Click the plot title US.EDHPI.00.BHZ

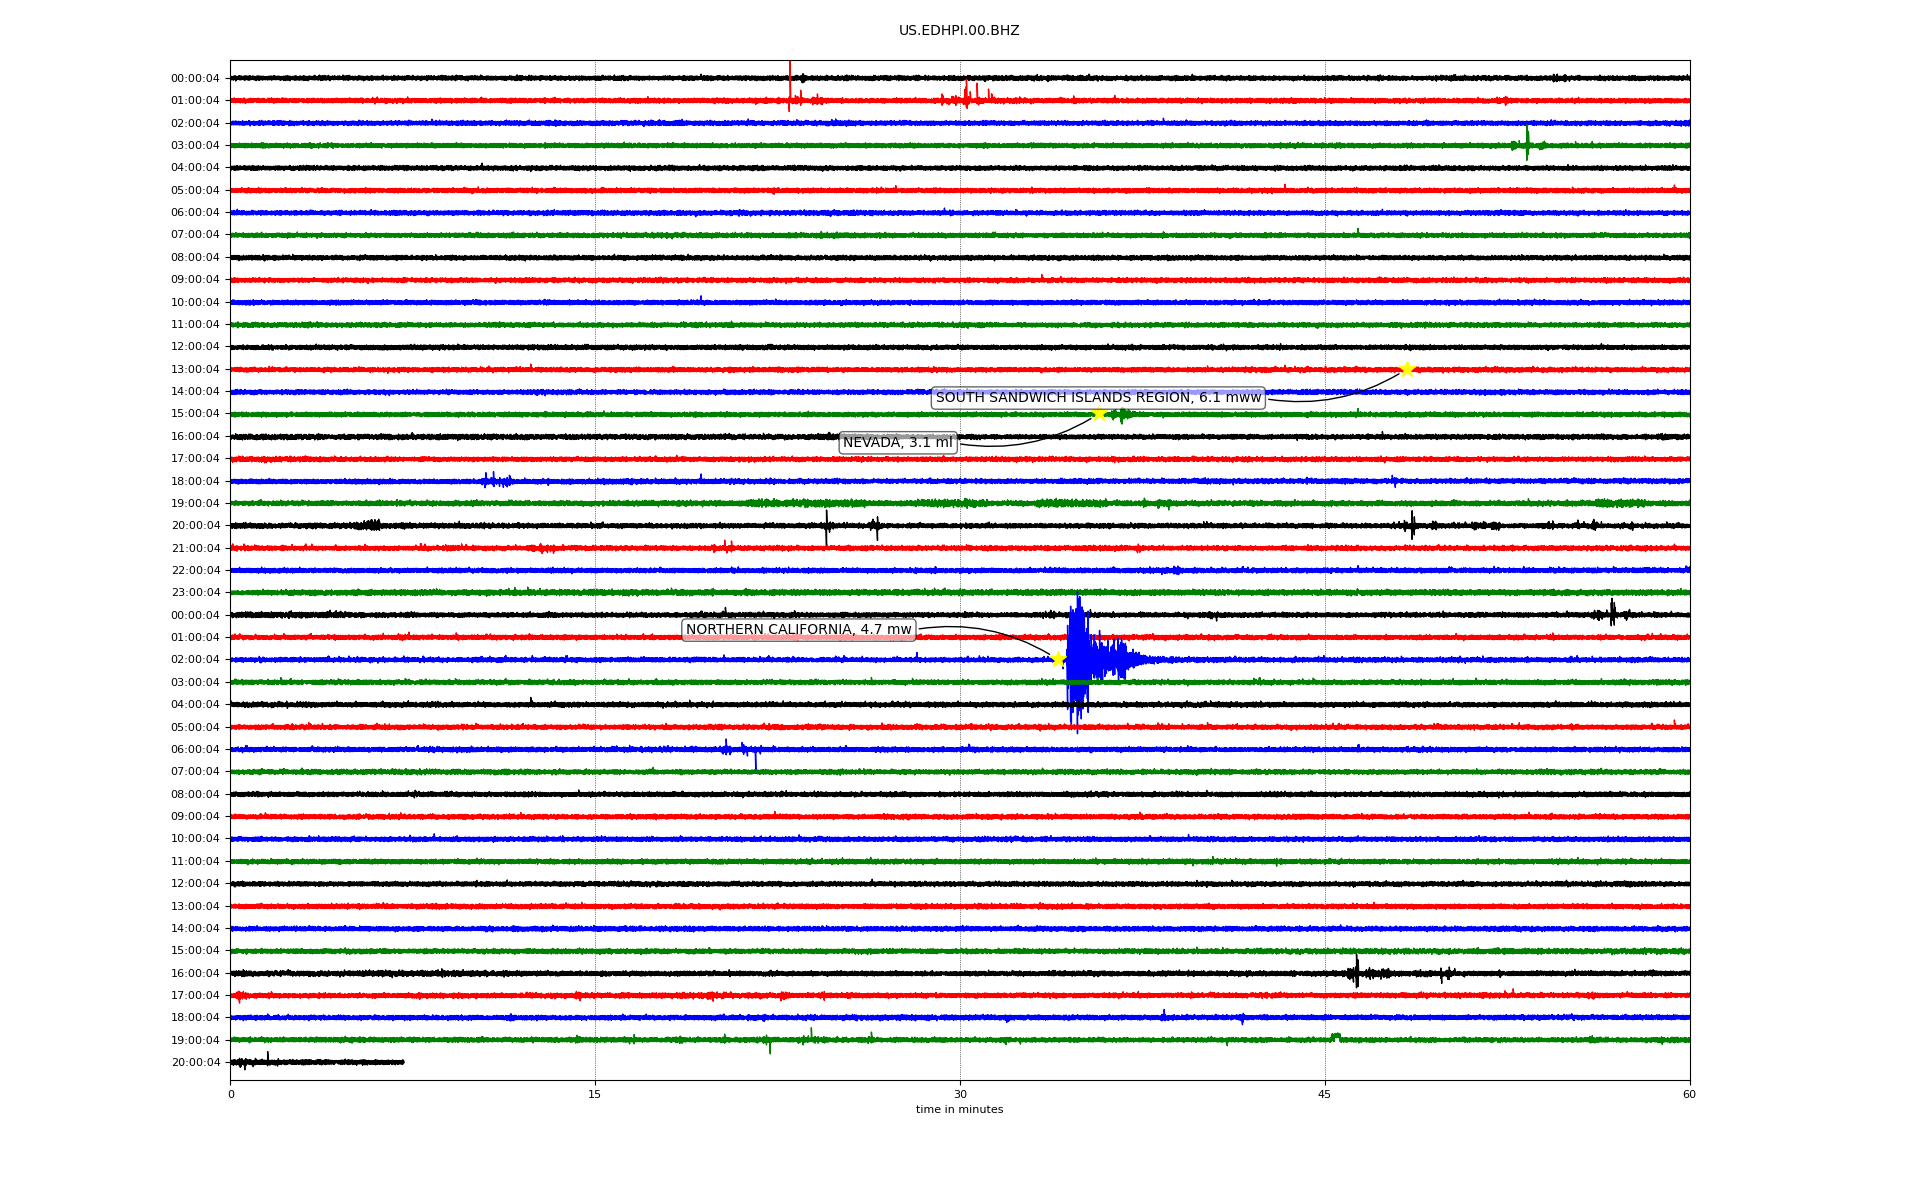coord(959,31)
